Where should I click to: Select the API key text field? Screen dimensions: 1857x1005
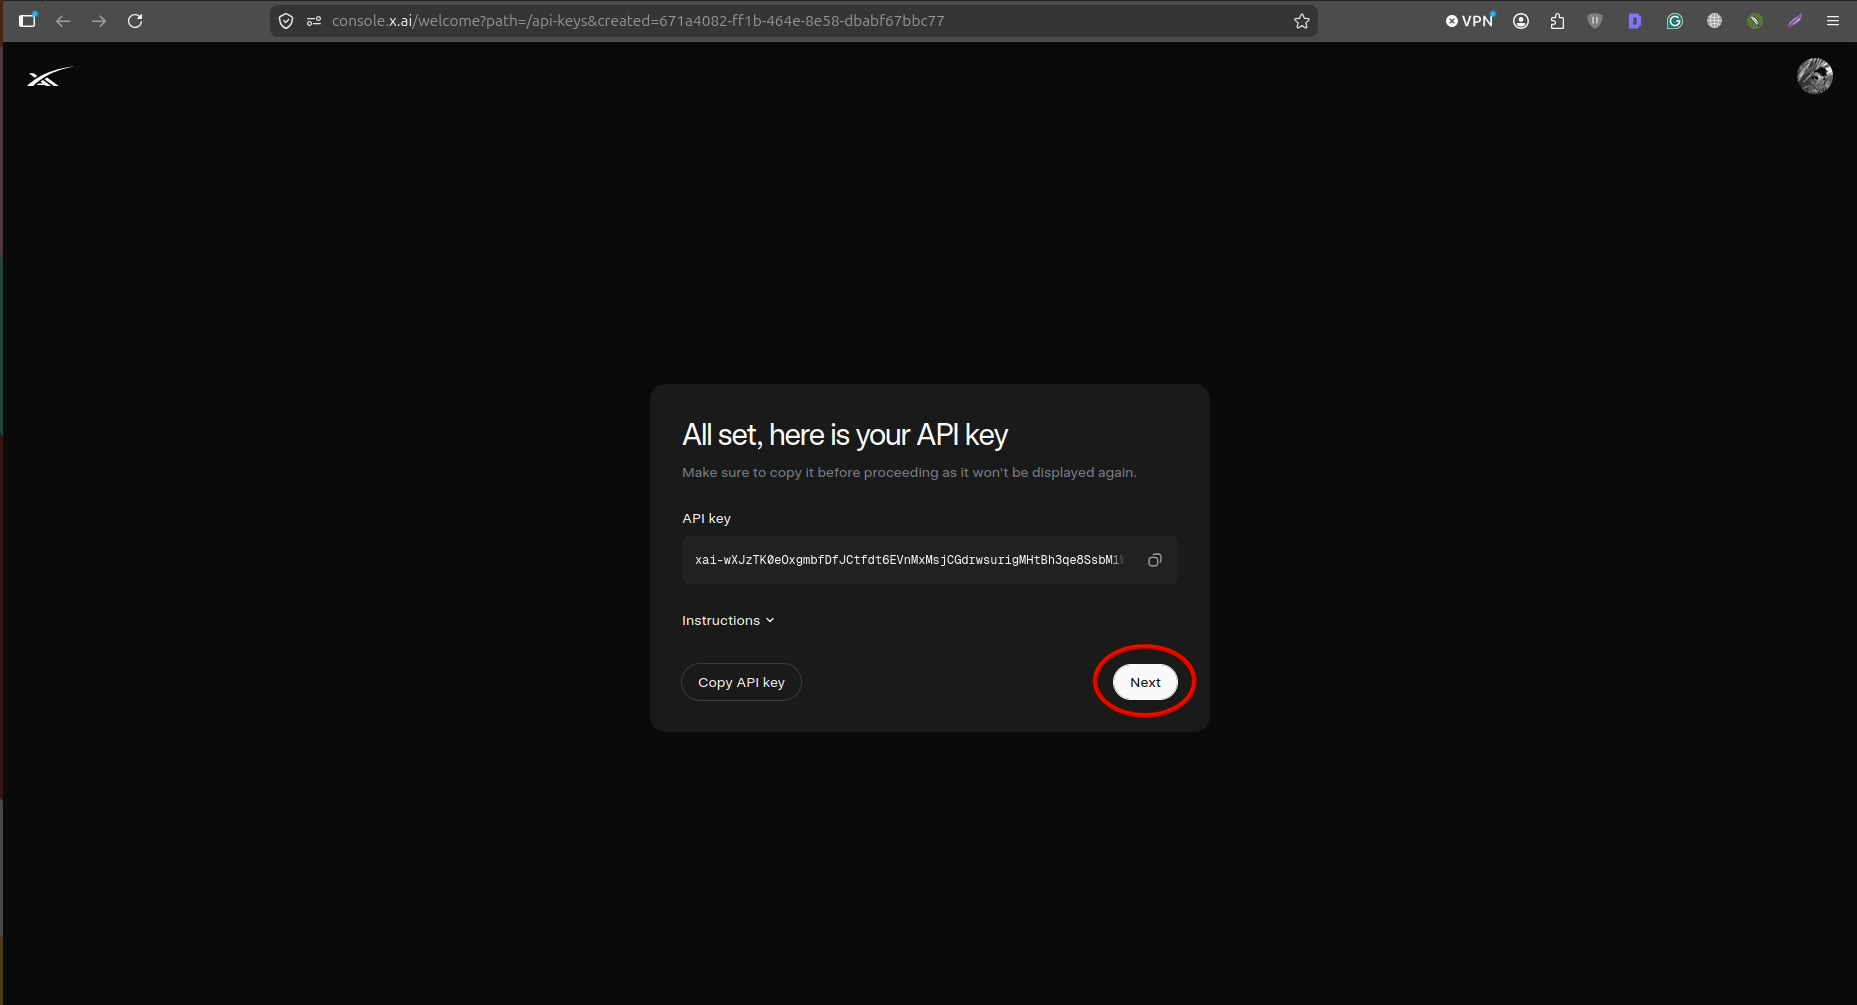tap(929, 560)
